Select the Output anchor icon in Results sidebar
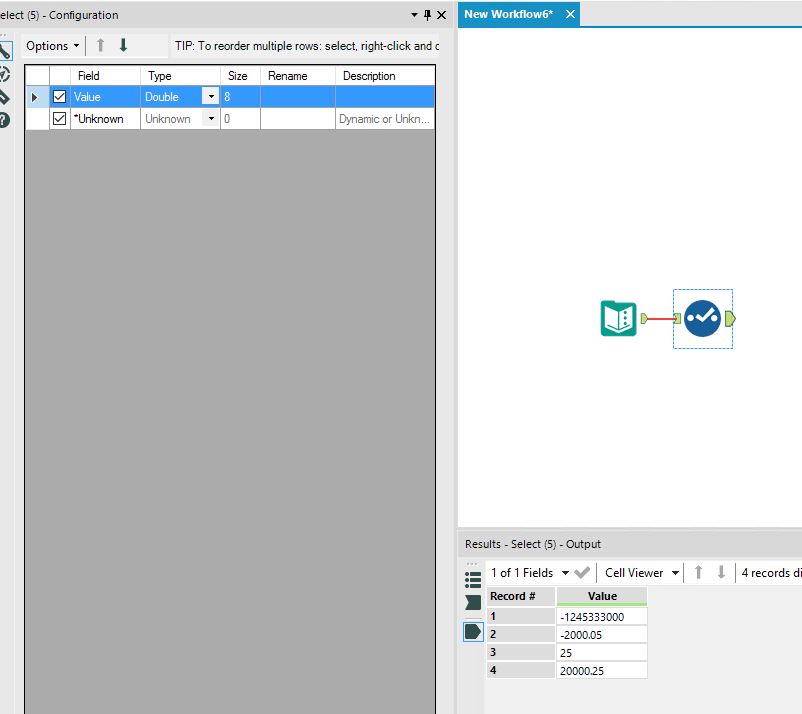 tap(473, 631)
